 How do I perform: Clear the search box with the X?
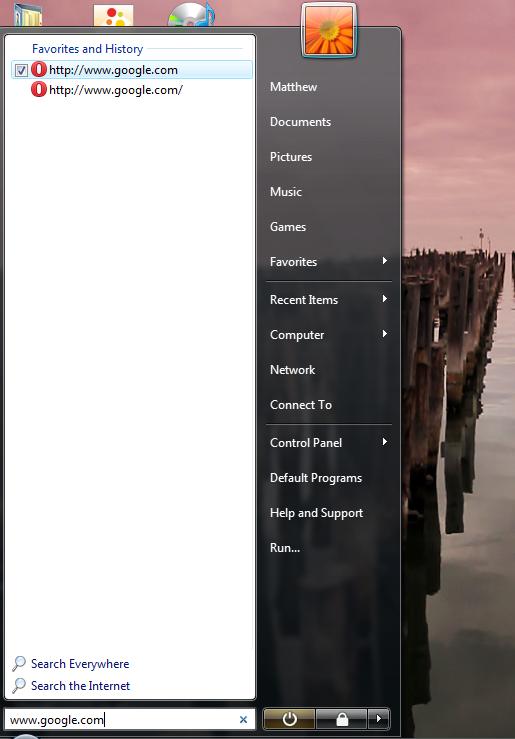pos(243,720)
